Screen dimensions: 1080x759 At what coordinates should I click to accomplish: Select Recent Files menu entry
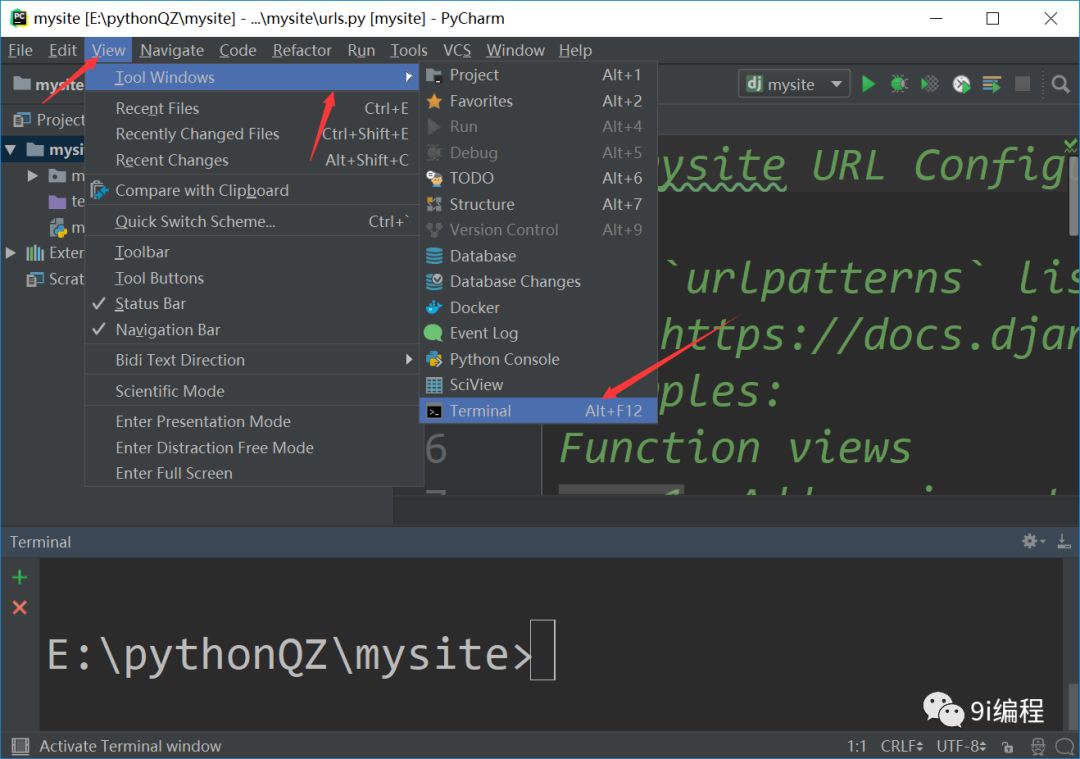(x=252, y=108)
